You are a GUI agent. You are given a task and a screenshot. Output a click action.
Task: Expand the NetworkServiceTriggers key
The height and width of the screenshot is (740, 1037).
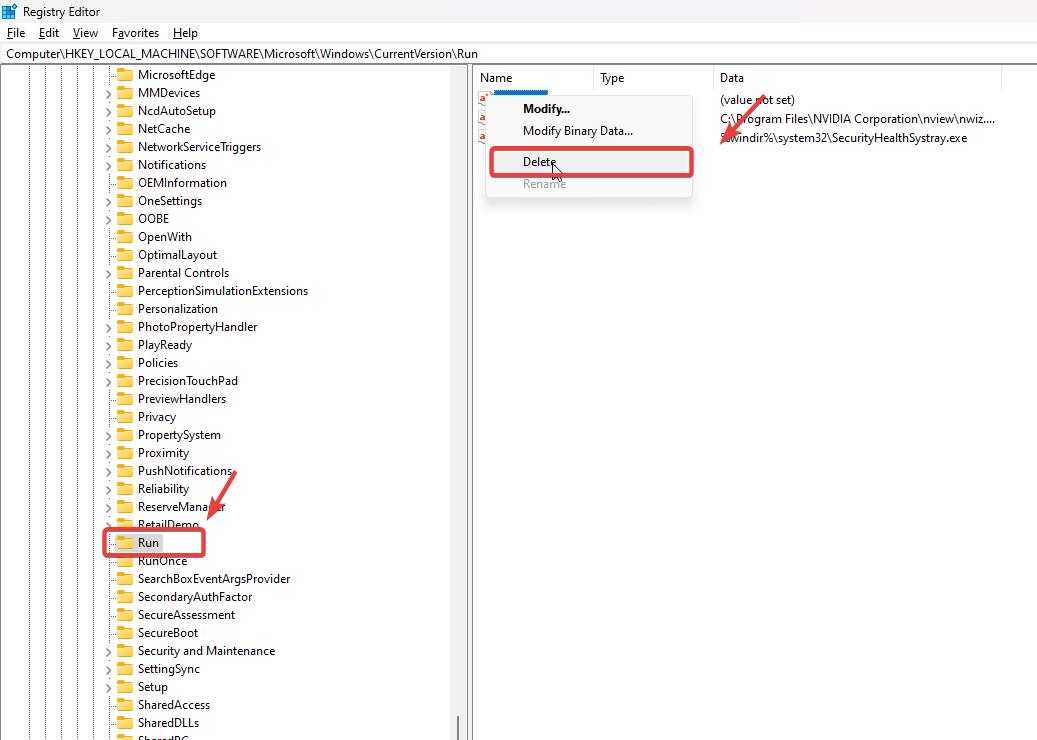(x=108, y=147)
